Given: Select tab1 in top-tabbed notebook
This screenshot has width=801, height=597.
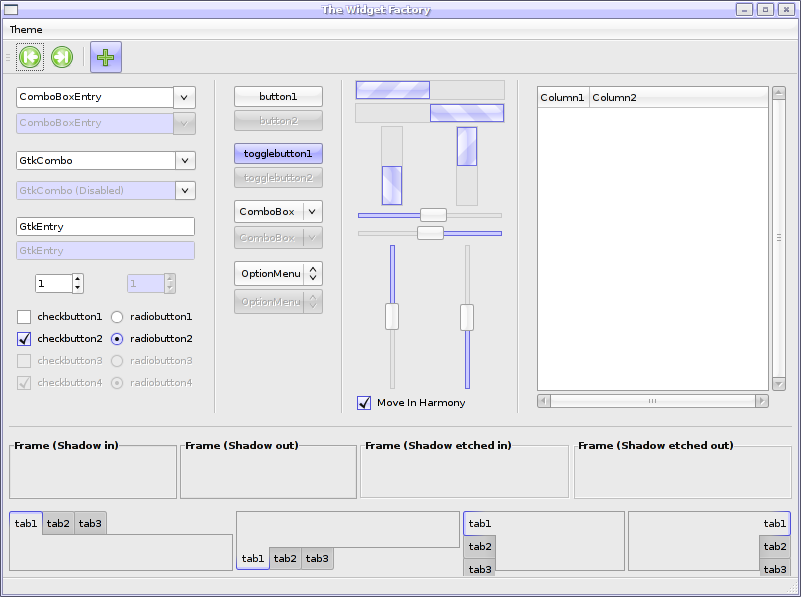Looking at the screenshot, I should pyautogui.click(x=26, y=523).
